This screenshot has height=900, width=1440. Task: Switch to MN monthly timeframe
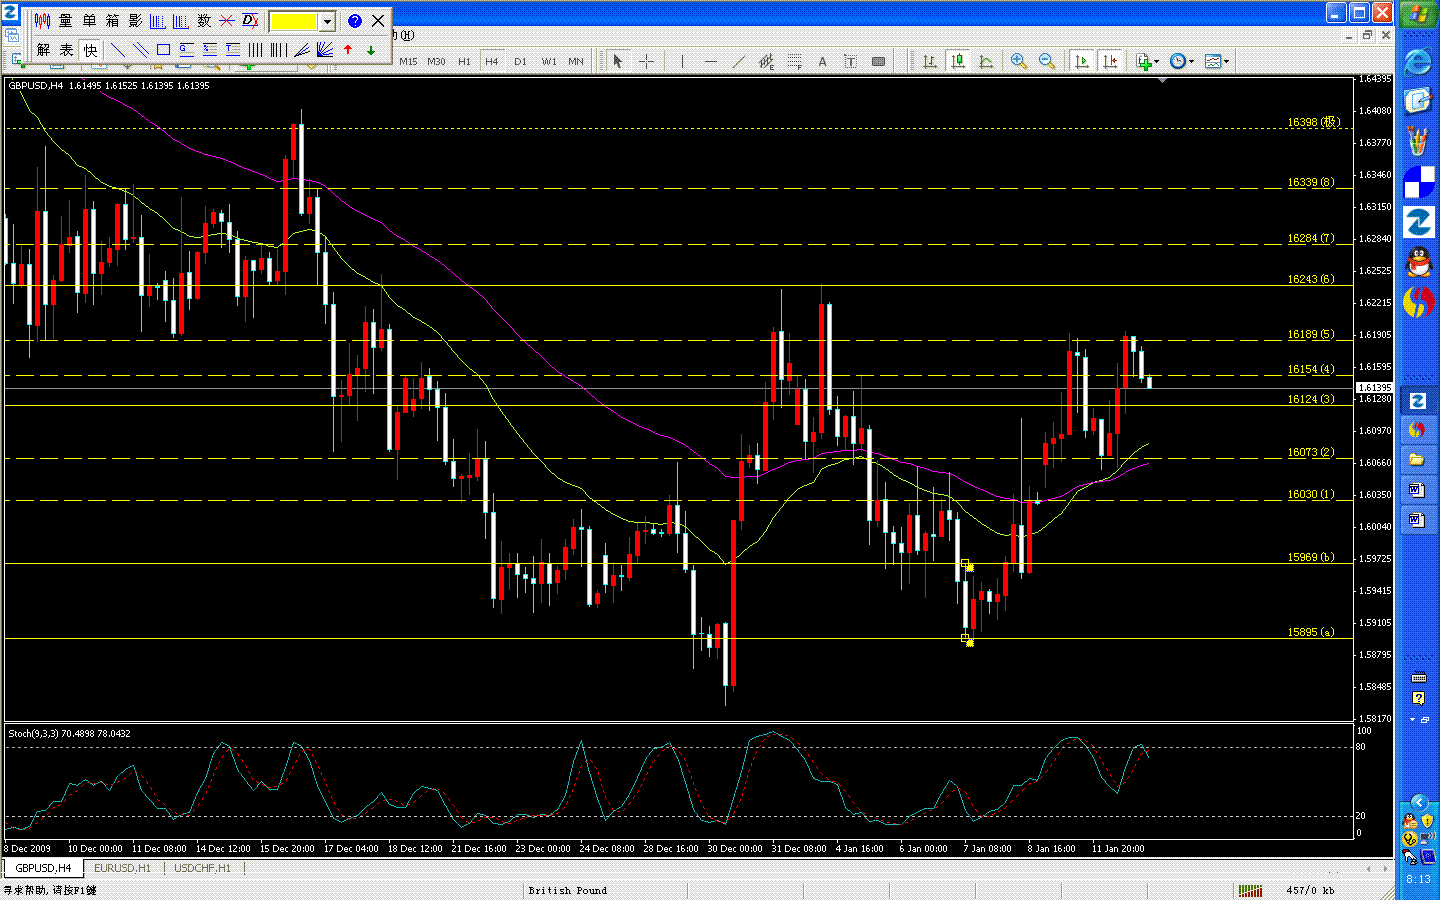click(576, 62)
